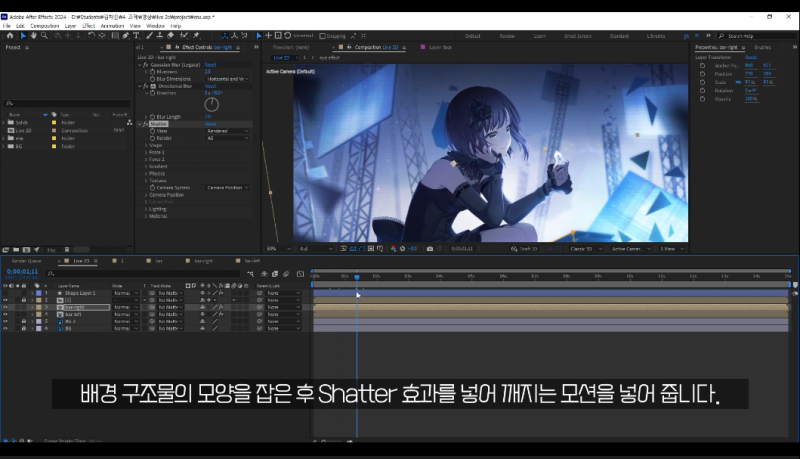Switch to the Small Screen workspace
Viewport: 800px width, 459px height.
point(576,36)
